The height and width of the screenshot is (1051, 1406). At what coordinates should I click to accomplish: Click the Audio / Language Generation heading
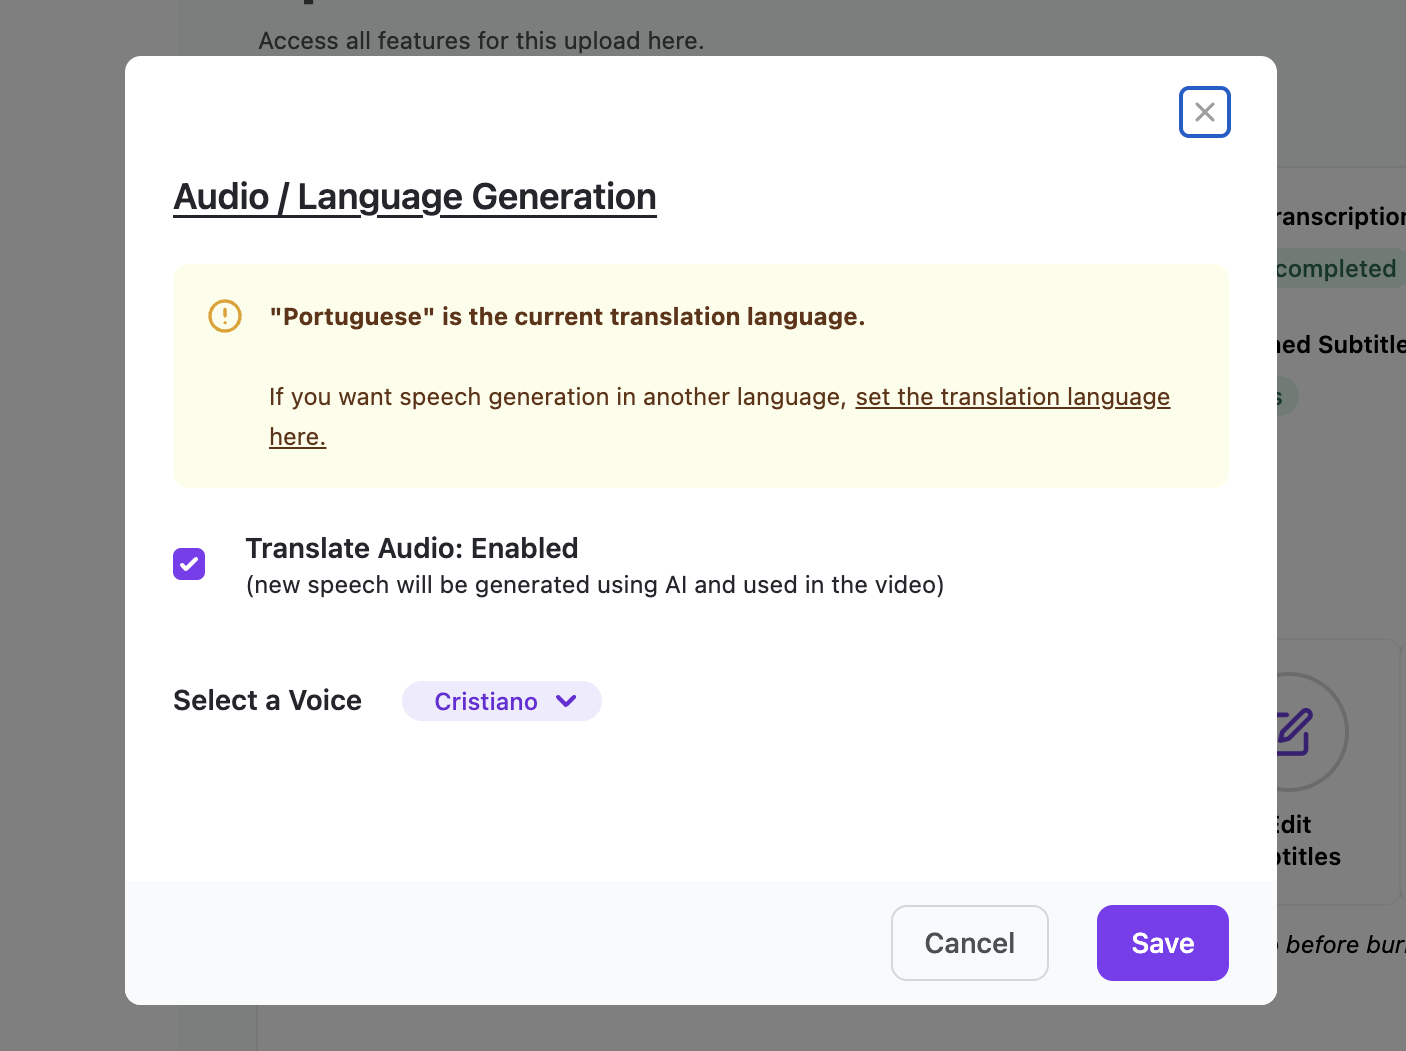415,197
